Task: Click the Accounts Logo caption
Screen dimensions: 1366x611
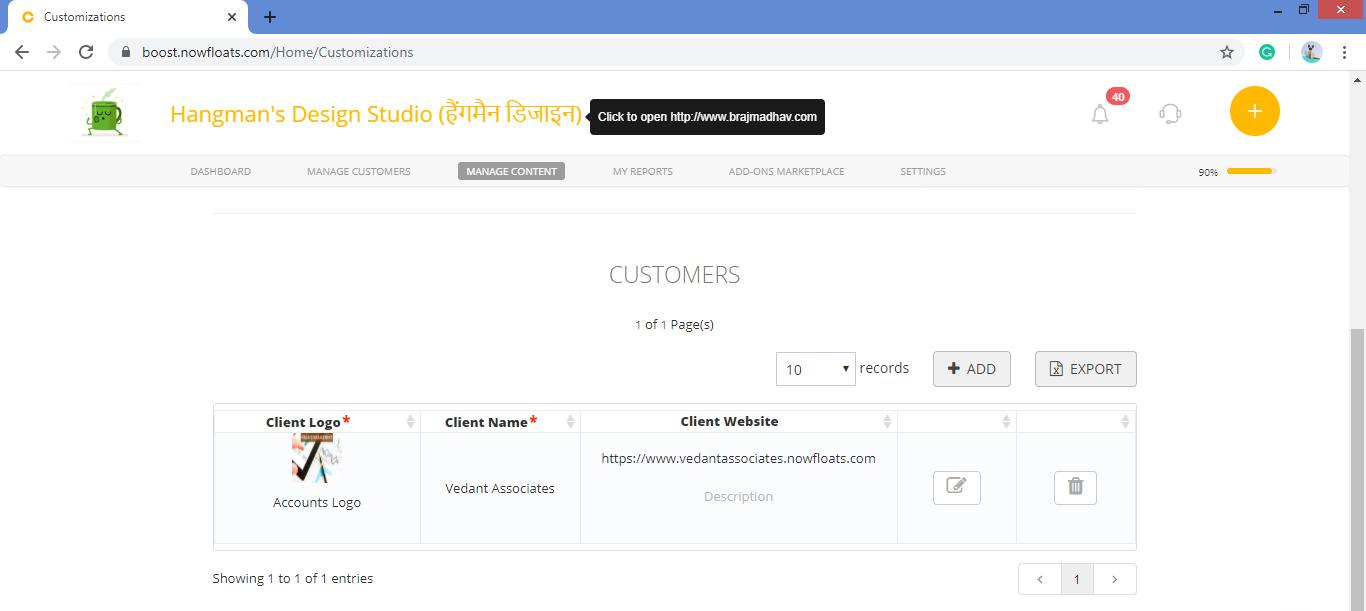Action: pyautogui.click(x=317, y=503)
